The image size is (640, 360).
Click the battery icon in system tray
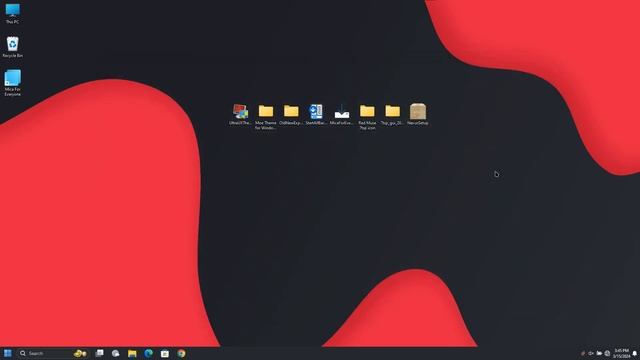pos(599,353)
